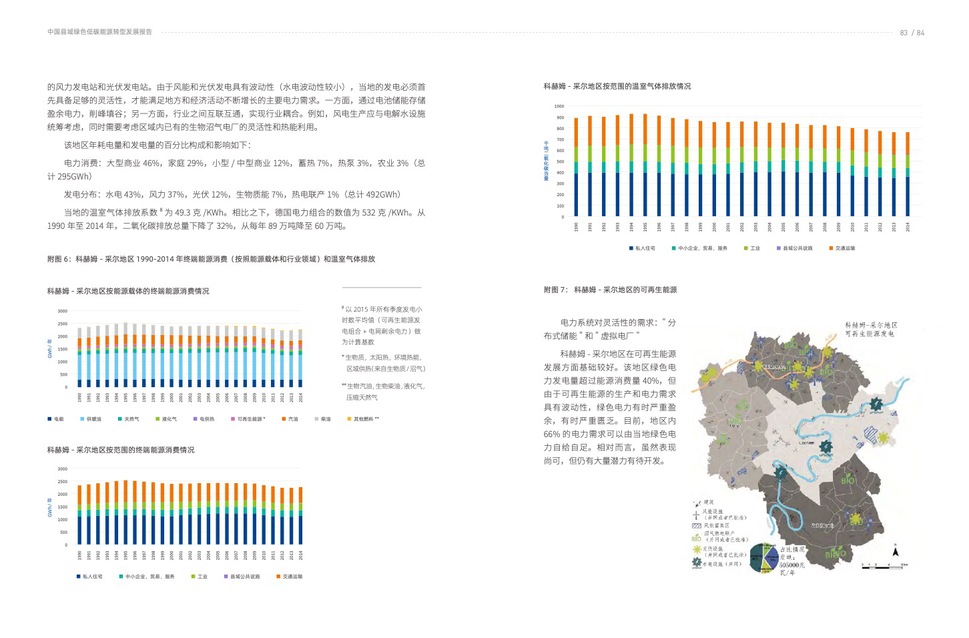The image size is (969, 638).
Task: Select the paragraph starting 科赫姆 - 采尔地区在可再生能源
Action: pos(610,407)
